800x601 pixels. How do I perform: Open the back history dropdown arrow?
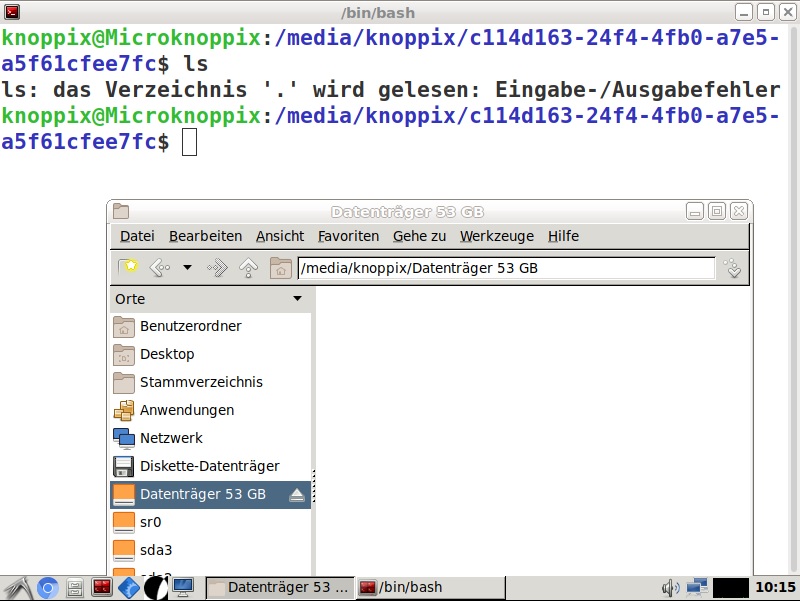click(187, 268)
